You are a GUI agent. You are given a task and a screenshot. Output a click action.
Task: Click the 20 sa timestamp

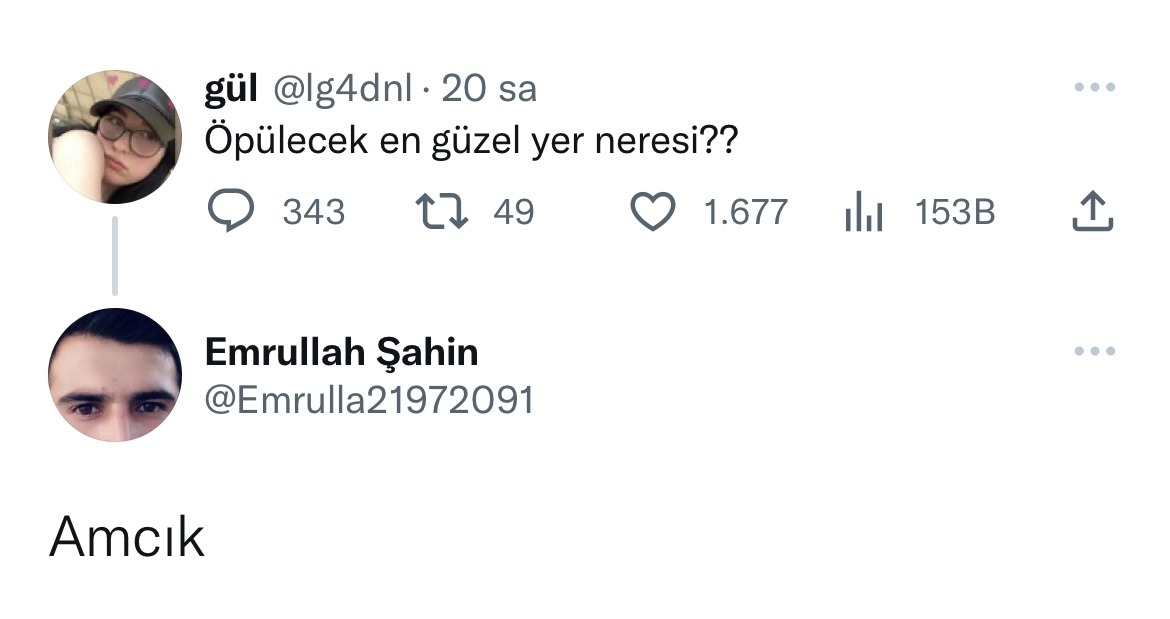pyautogui.click(x=489, y=90)
